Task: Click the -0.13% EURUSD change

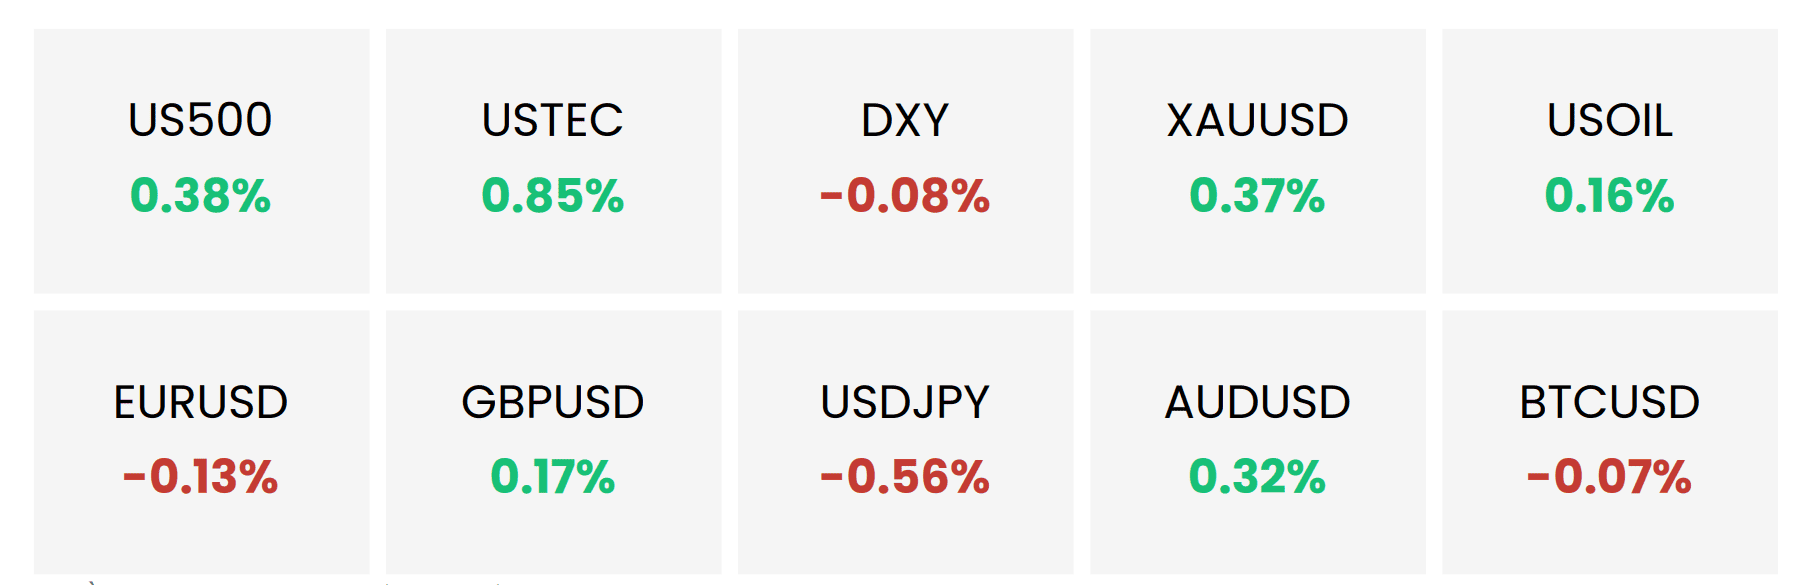Action: 200,477
